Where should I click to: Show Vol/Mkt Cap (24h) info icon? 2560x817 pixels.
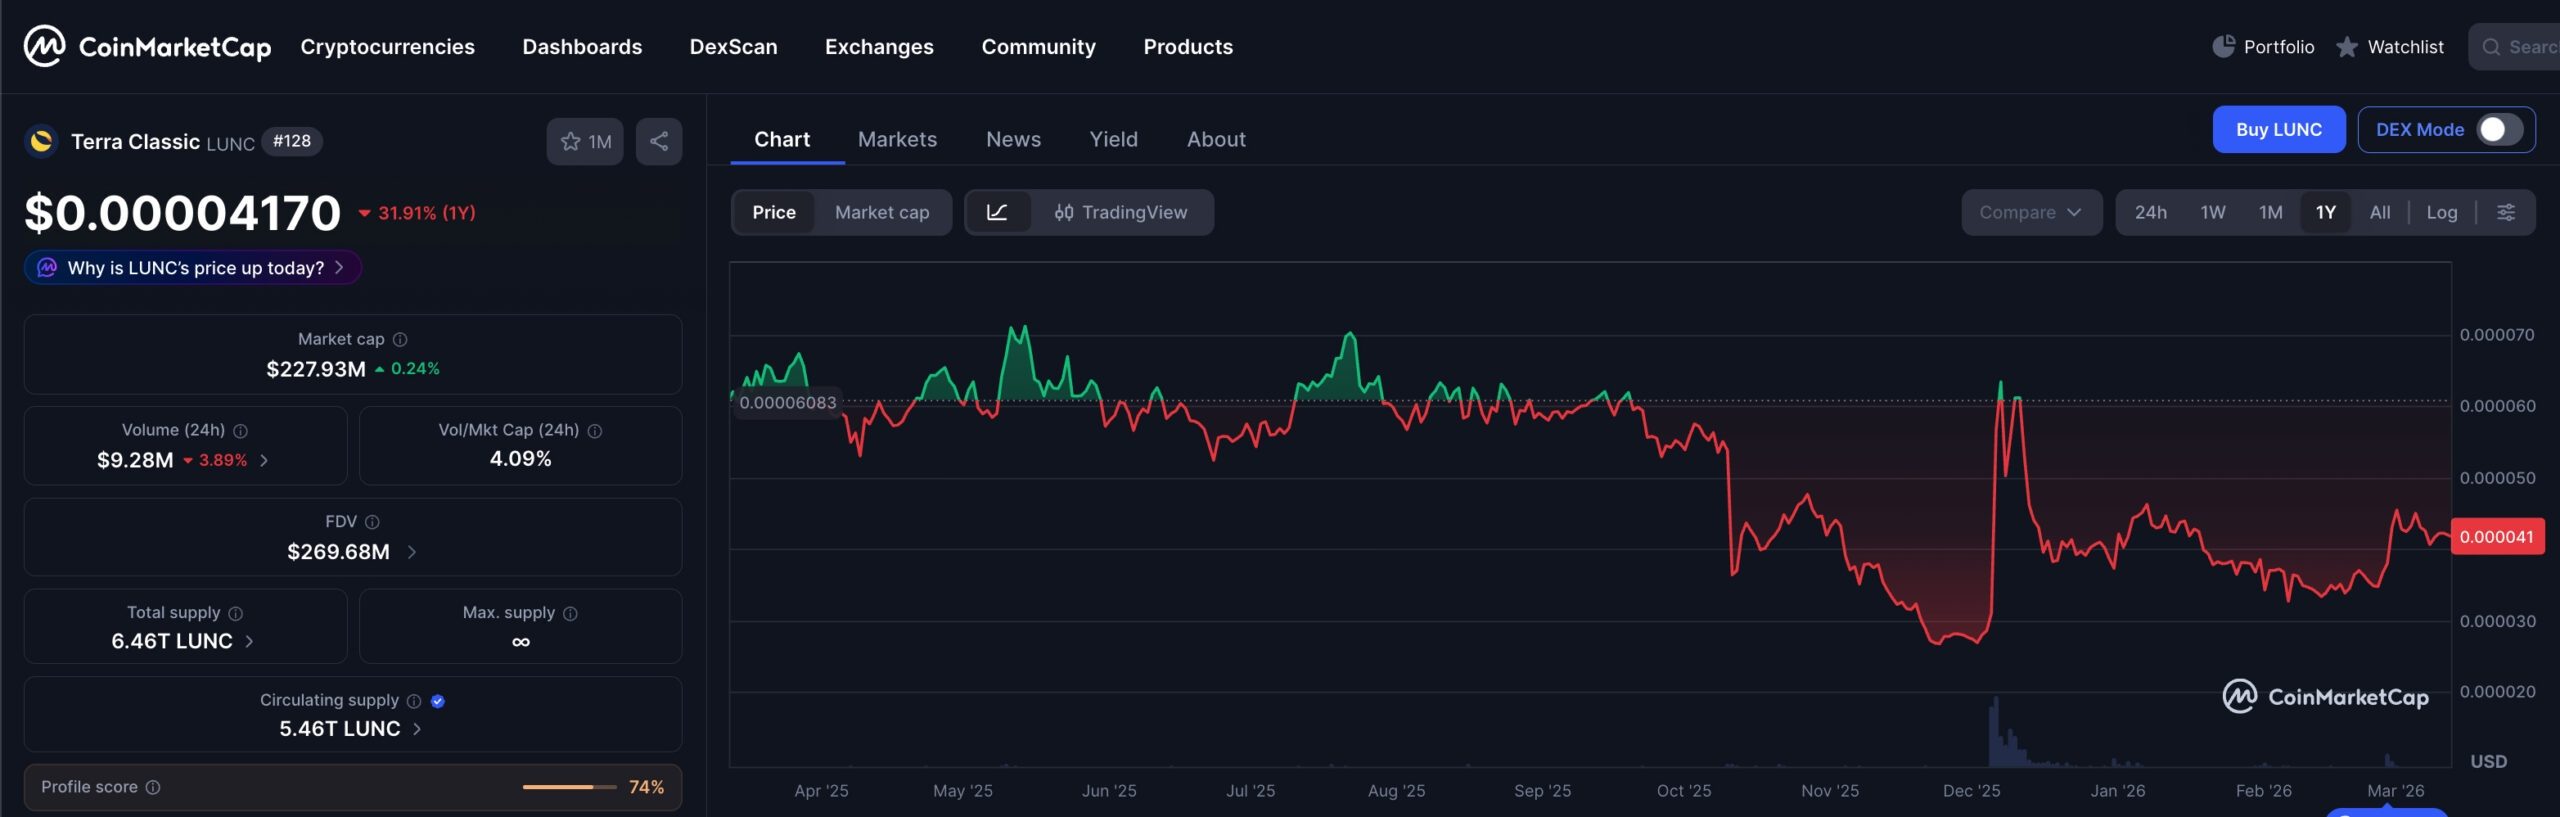pos(595,431)
